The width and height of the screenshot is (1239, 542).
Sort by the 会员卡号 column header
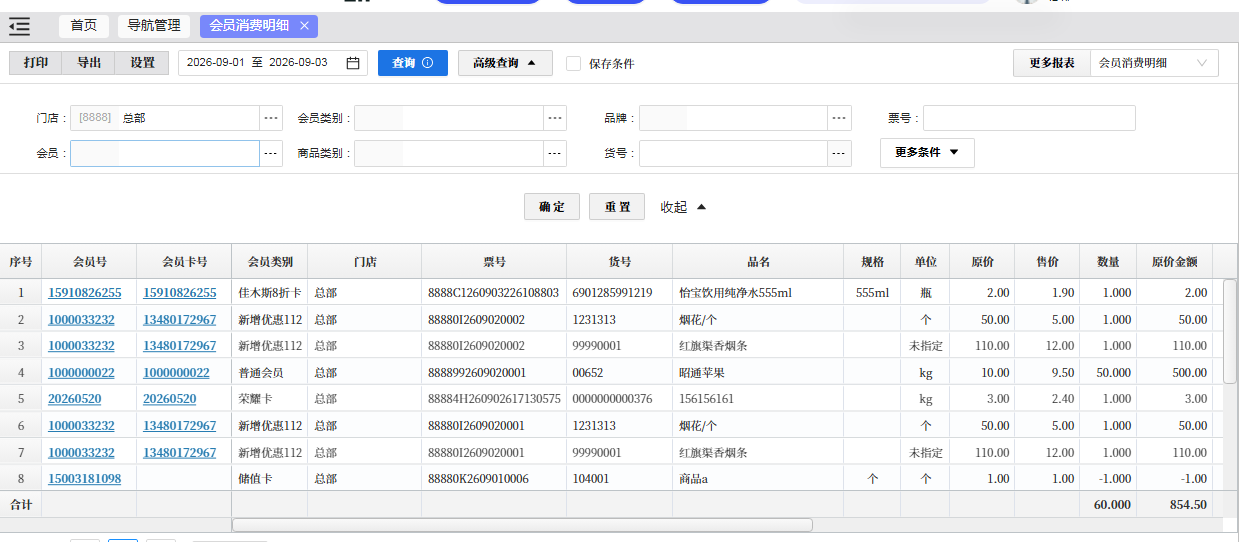(x=184, y=262)
